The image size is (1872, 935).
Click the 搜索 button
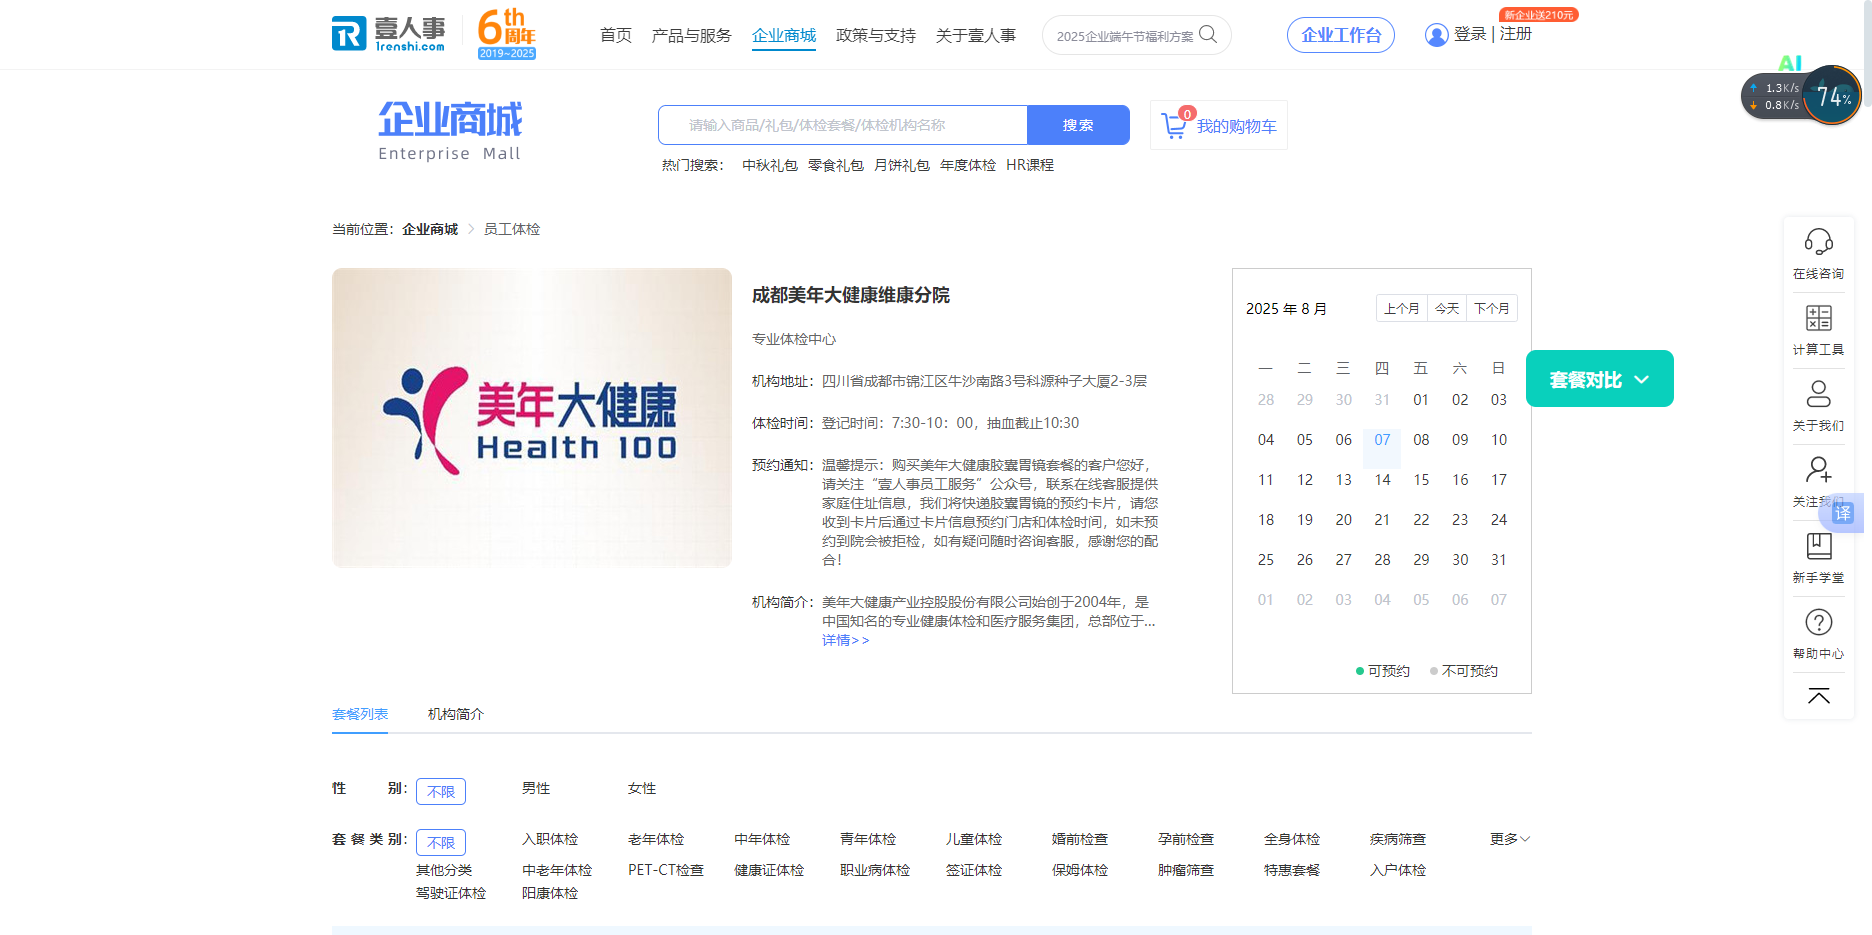click(x=1078, y=125)
